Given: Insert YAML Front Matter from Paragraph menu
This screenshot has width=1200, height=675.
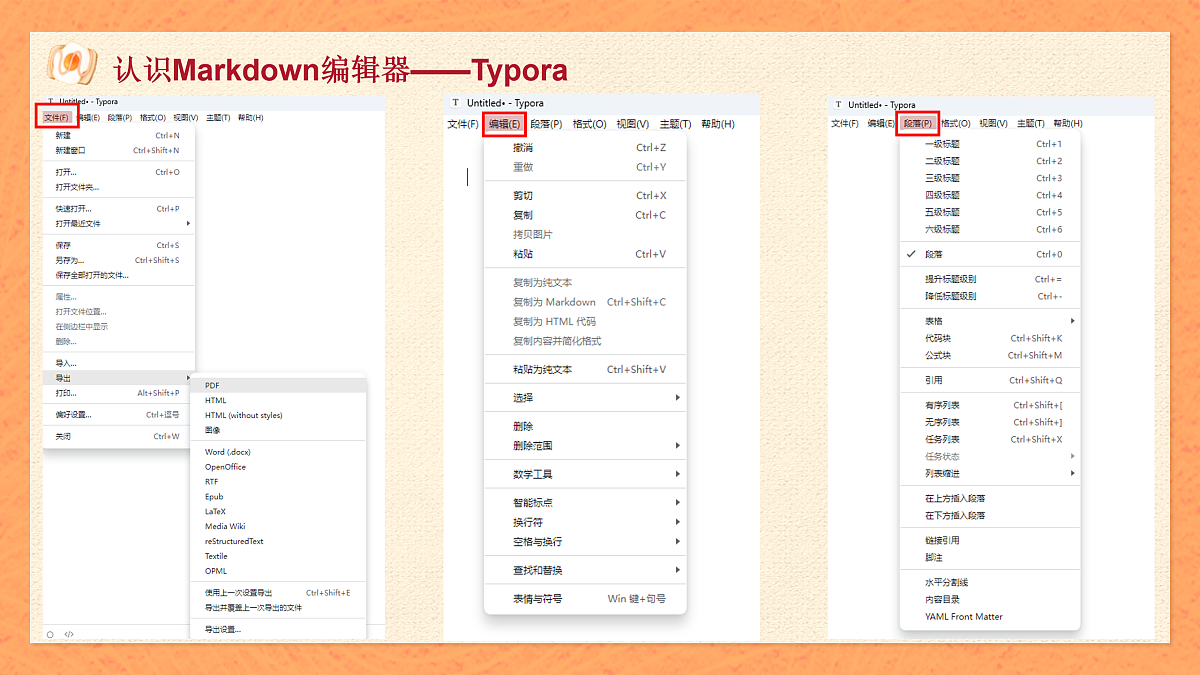Looking at the screenshot, I should (x=992, y=617).
